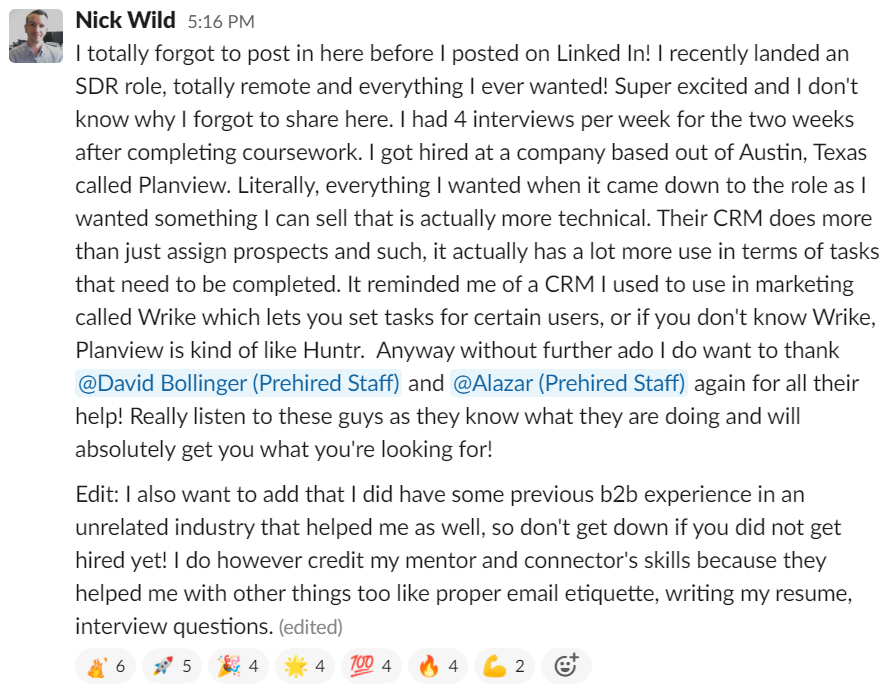
Task: Click the gray (edited) label
Action: [x=310, y=628]
